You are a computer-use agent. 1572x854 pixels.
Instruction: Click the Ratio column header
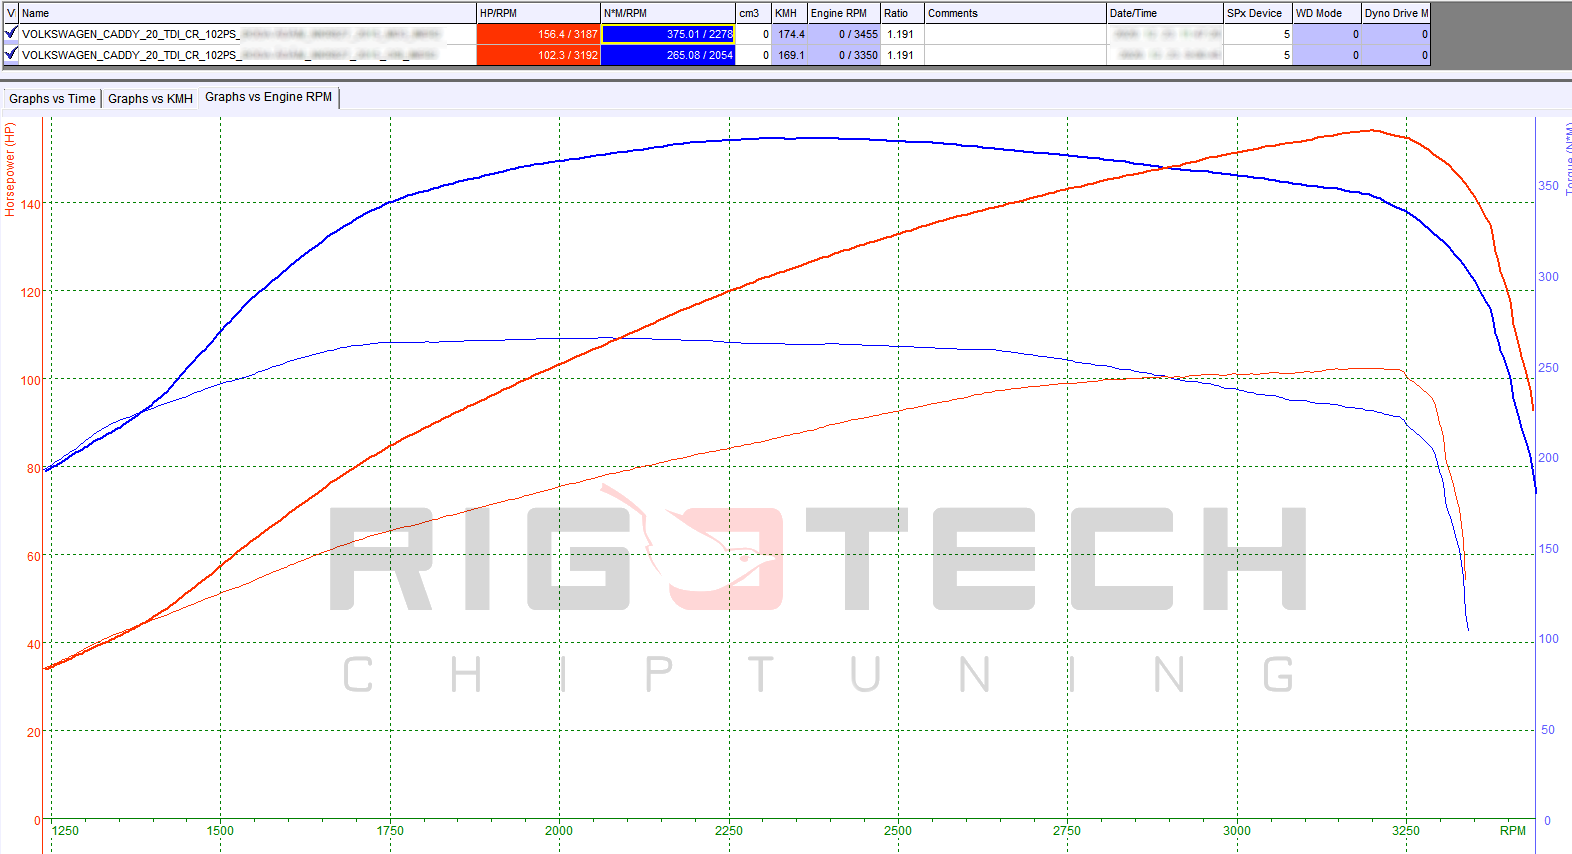(x=902, y=13)
